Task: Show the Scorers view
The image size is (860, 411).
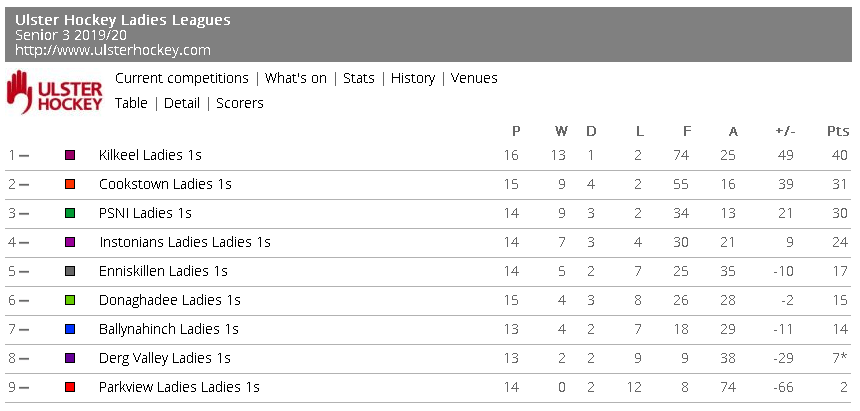Action: (x=240, y=103)
